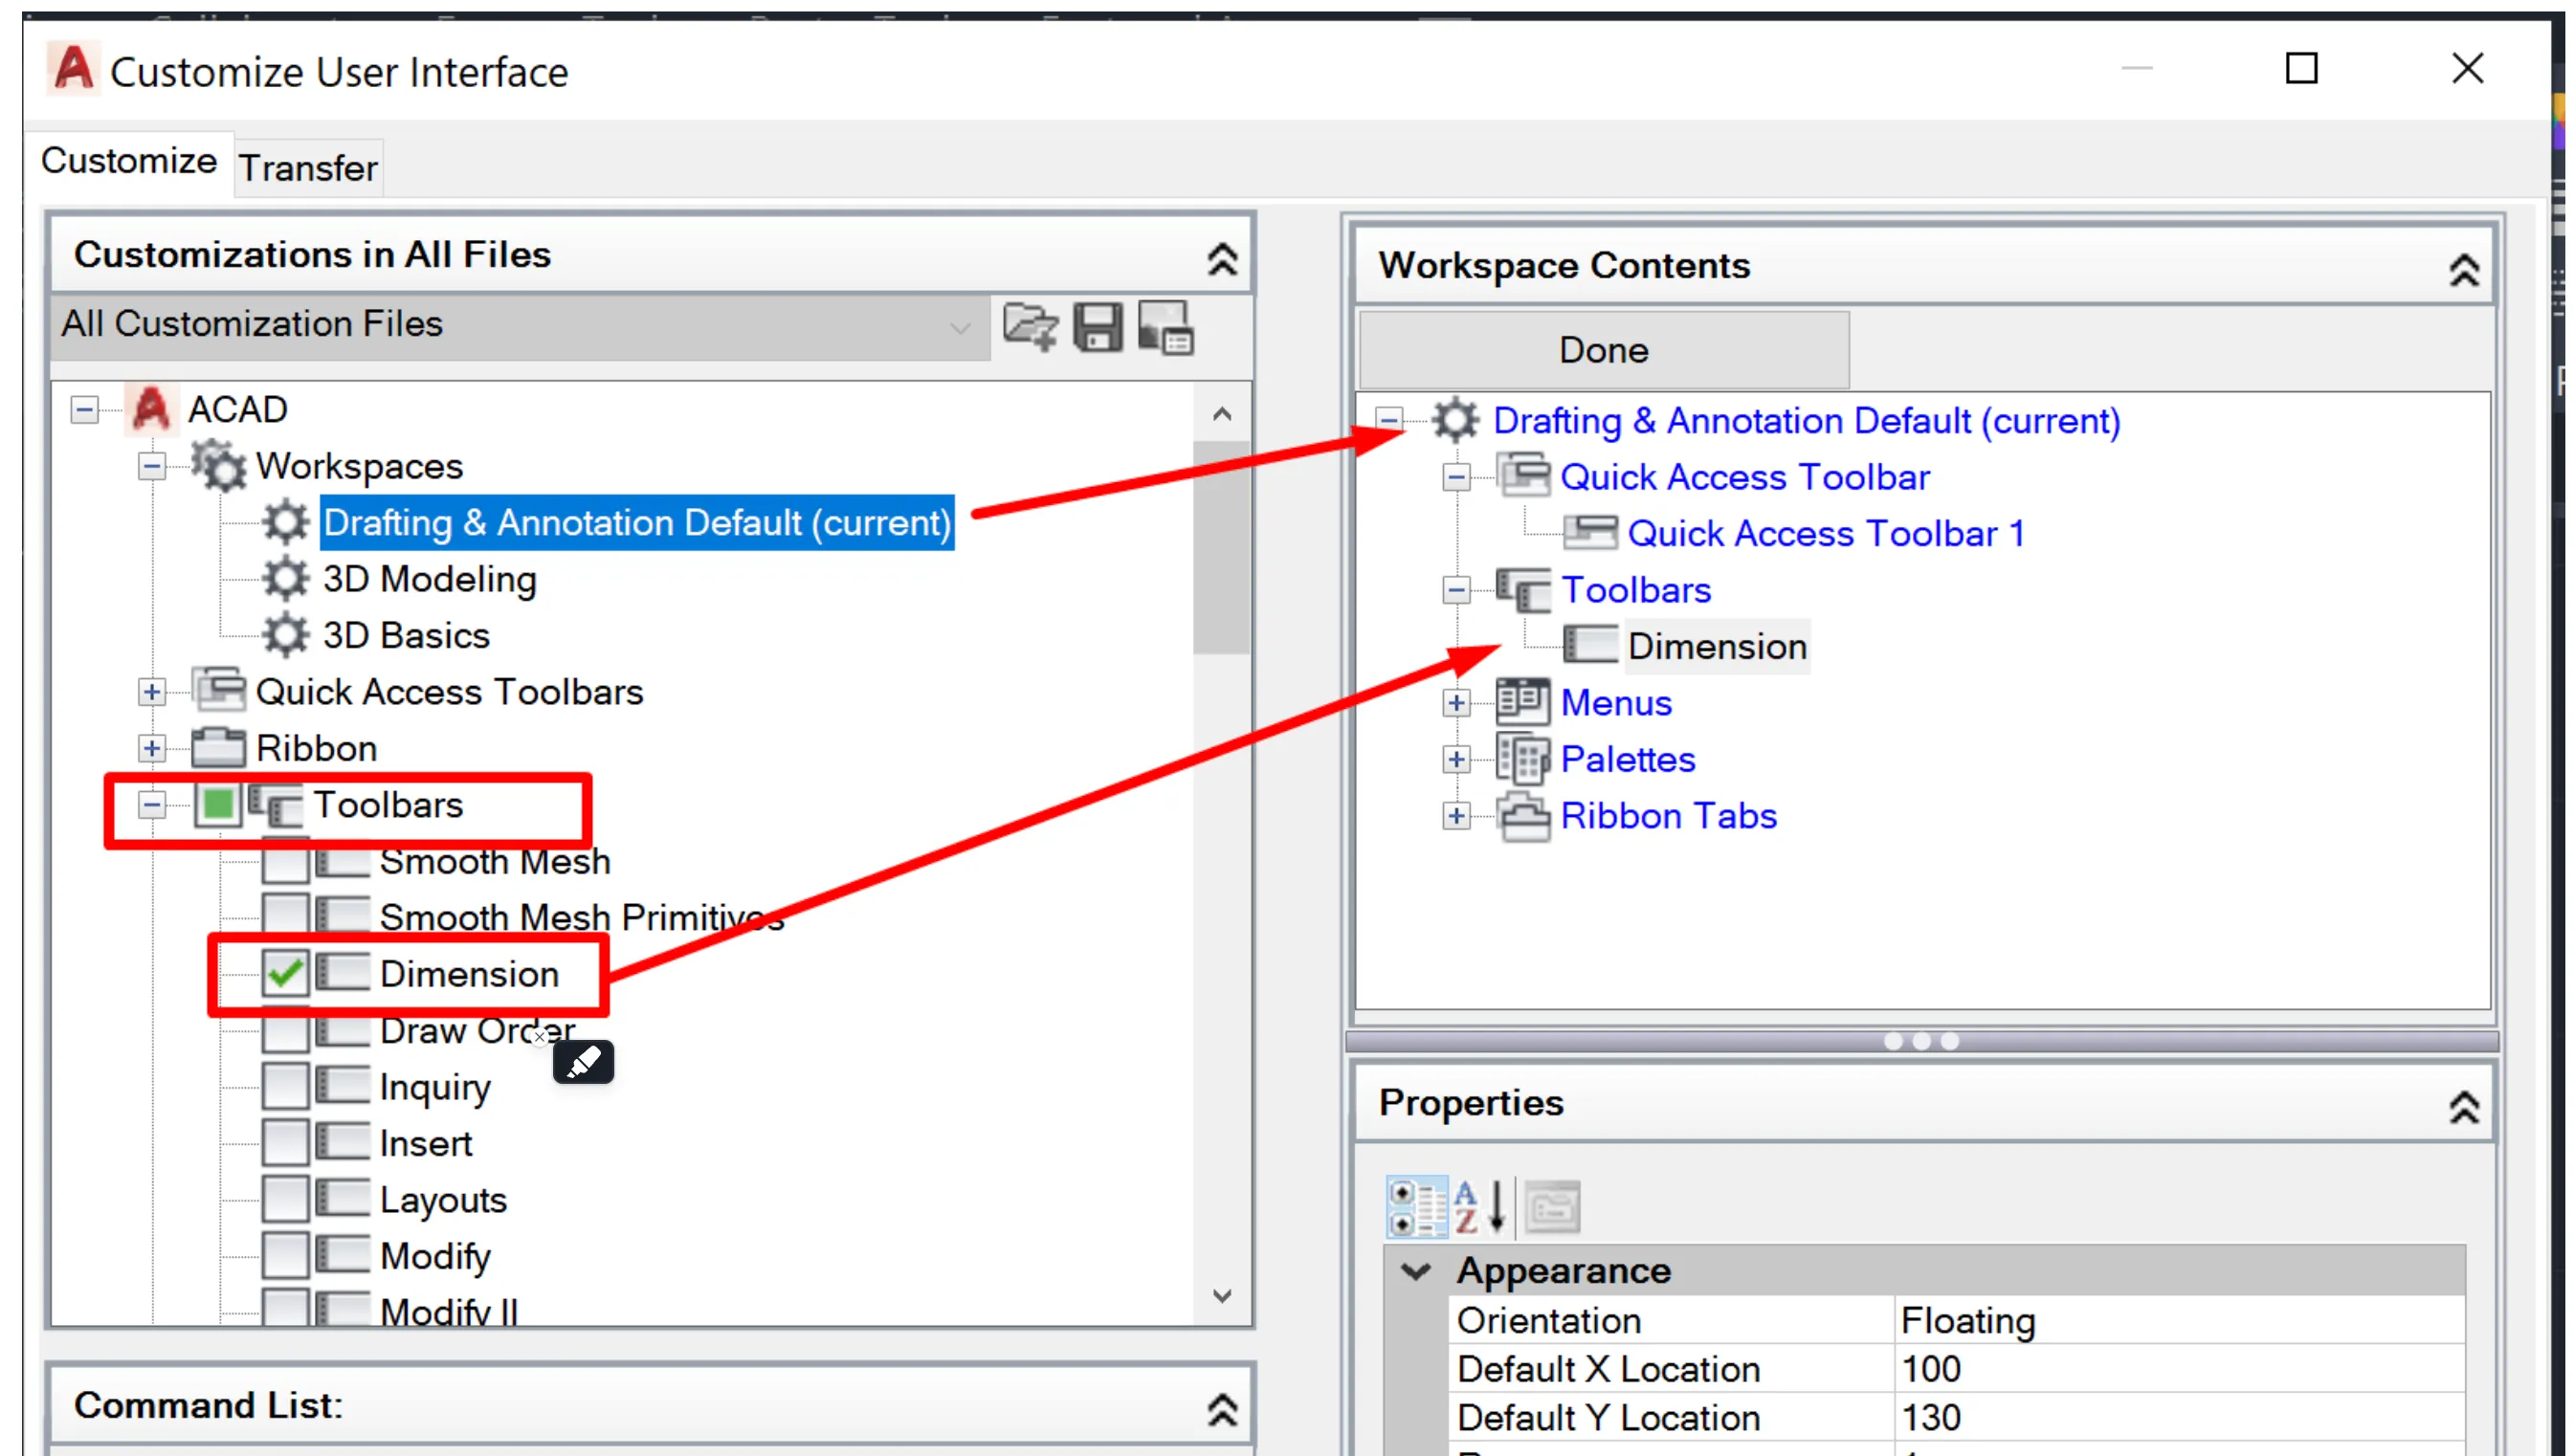The height and width of the screenshot is (1456, 2574).
Task: Collapse the Properties panel with double chevron
Action: [x=2465, y=1107]
